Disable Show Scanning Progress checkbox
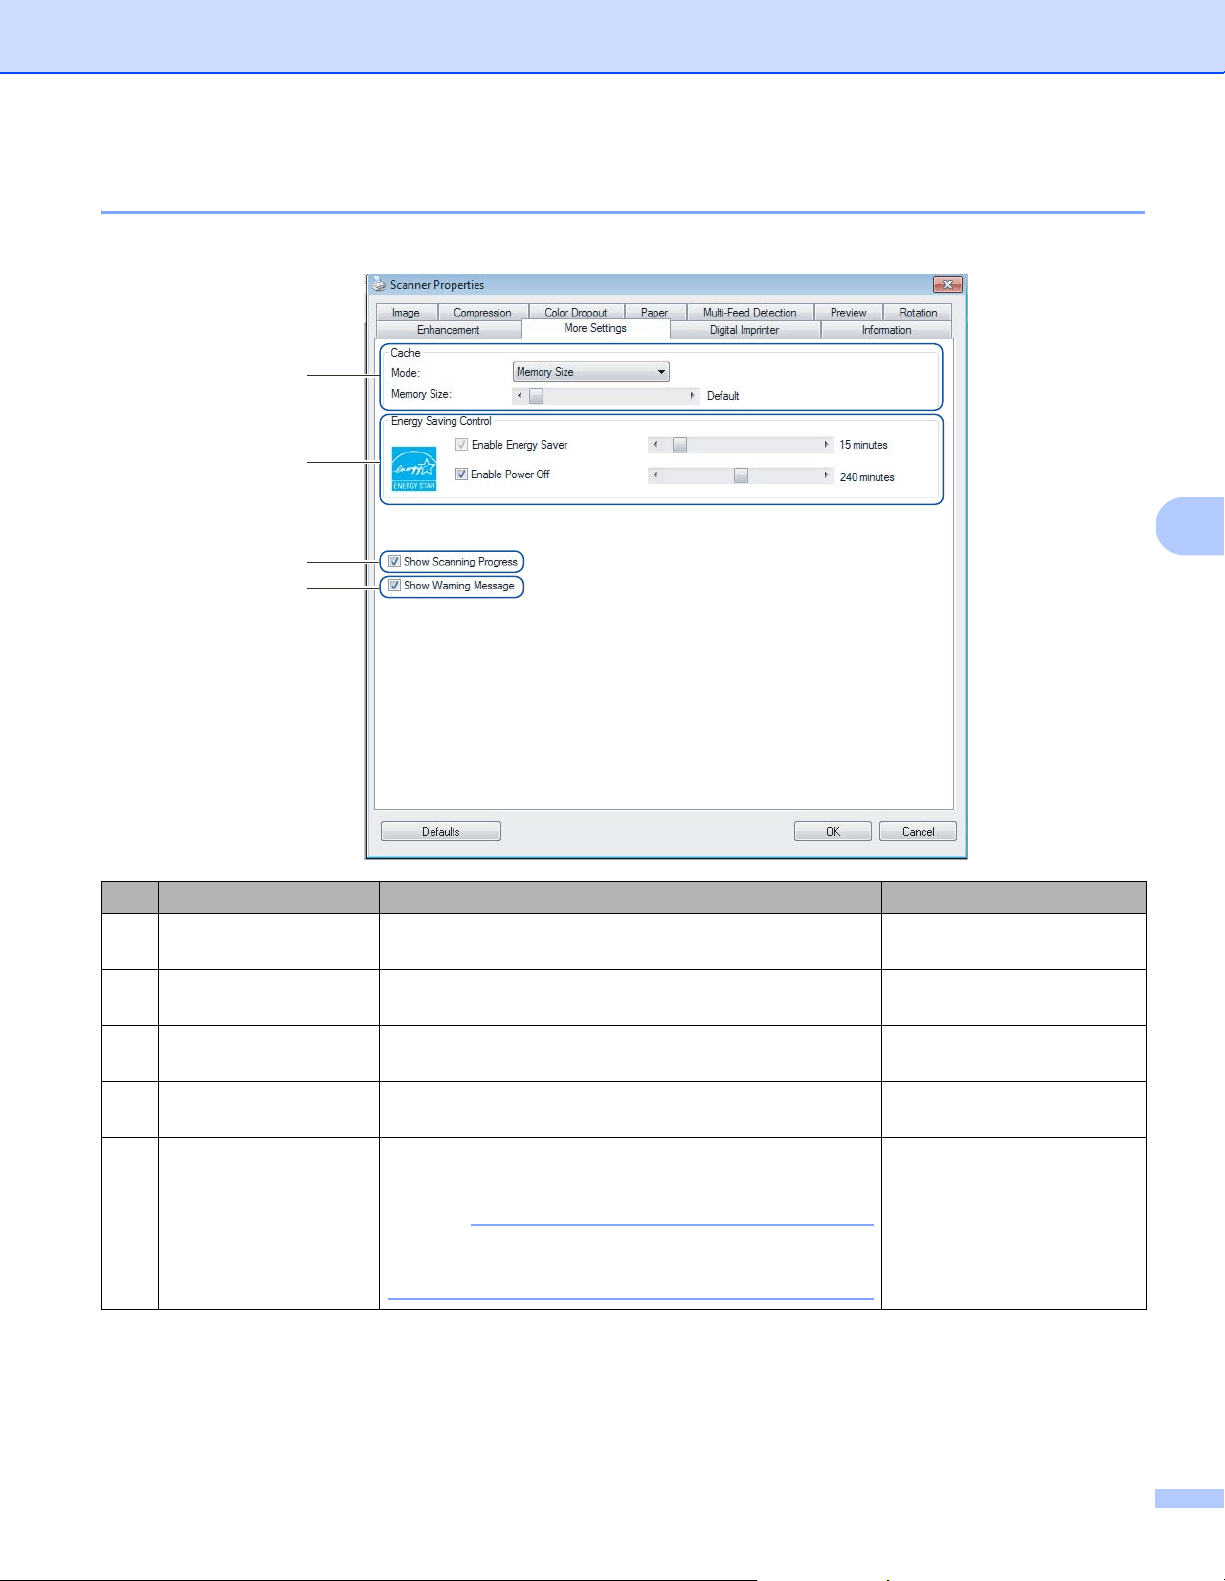Viewport: 1225px width, 1581px height. pyautogui.click(x=395, y=562)
